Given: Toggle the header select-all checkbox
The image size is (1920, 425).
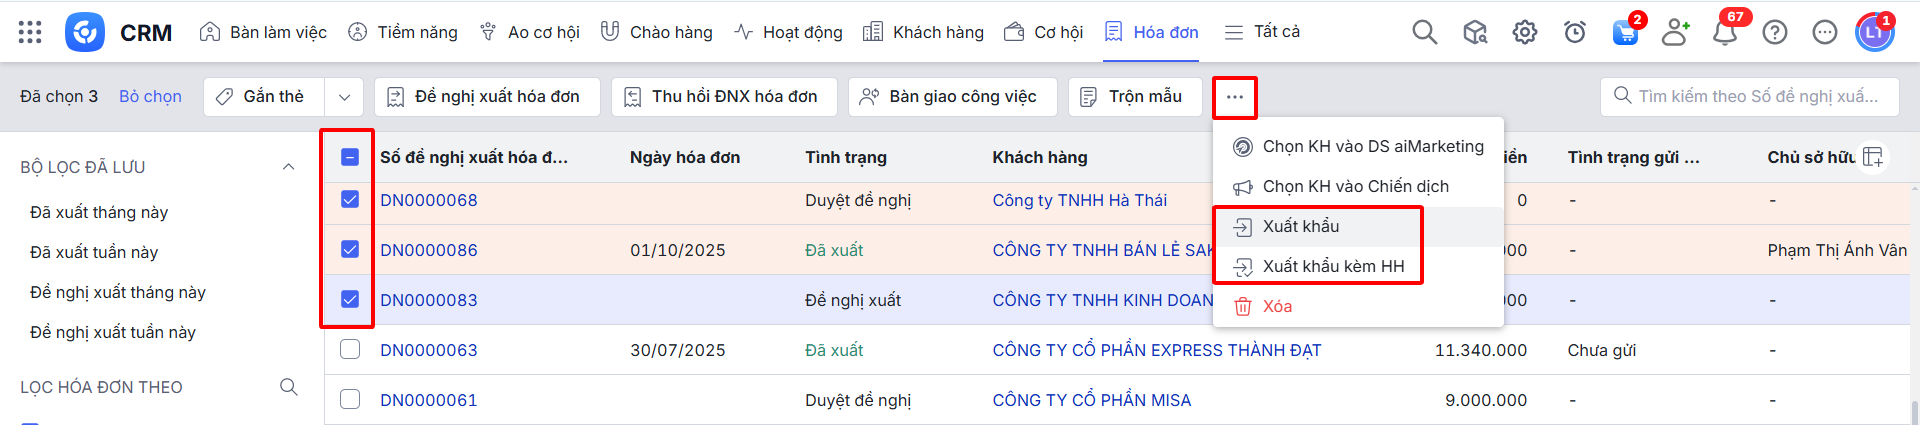Looking at the screenshot, I should (350, 157).
